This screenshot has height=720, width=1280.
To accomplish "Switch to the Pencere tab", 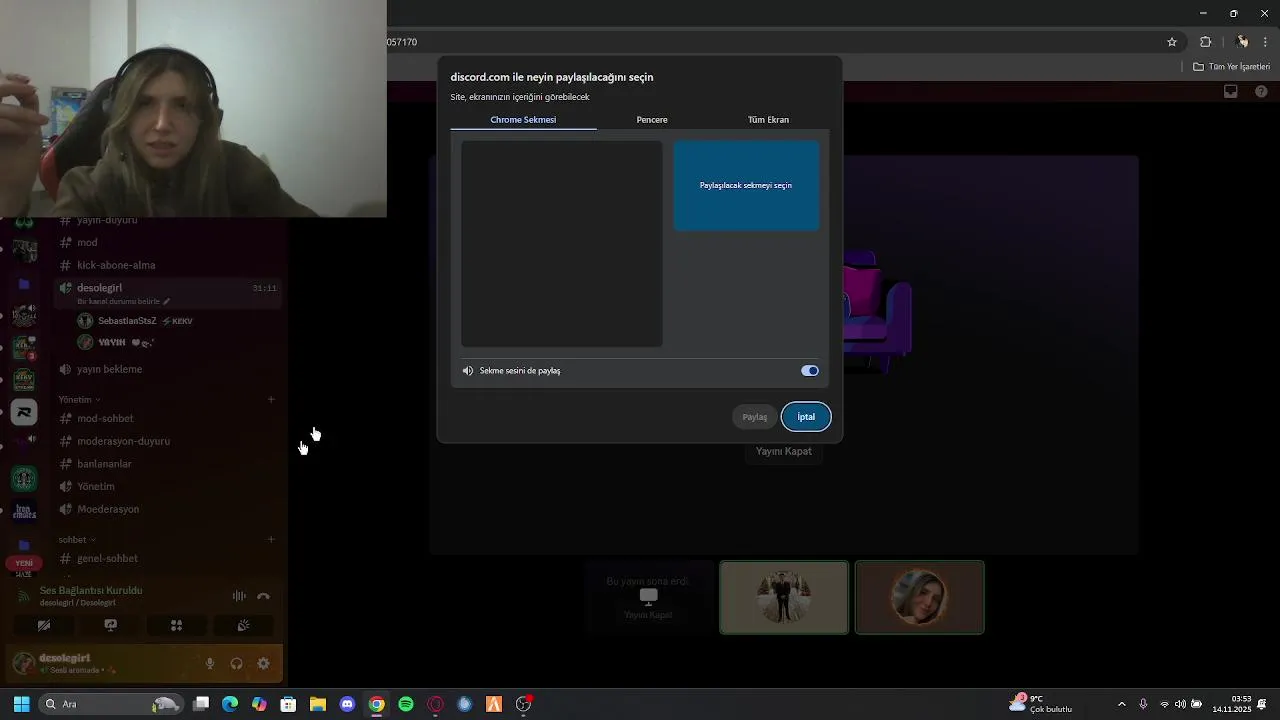I will [652, 120].
